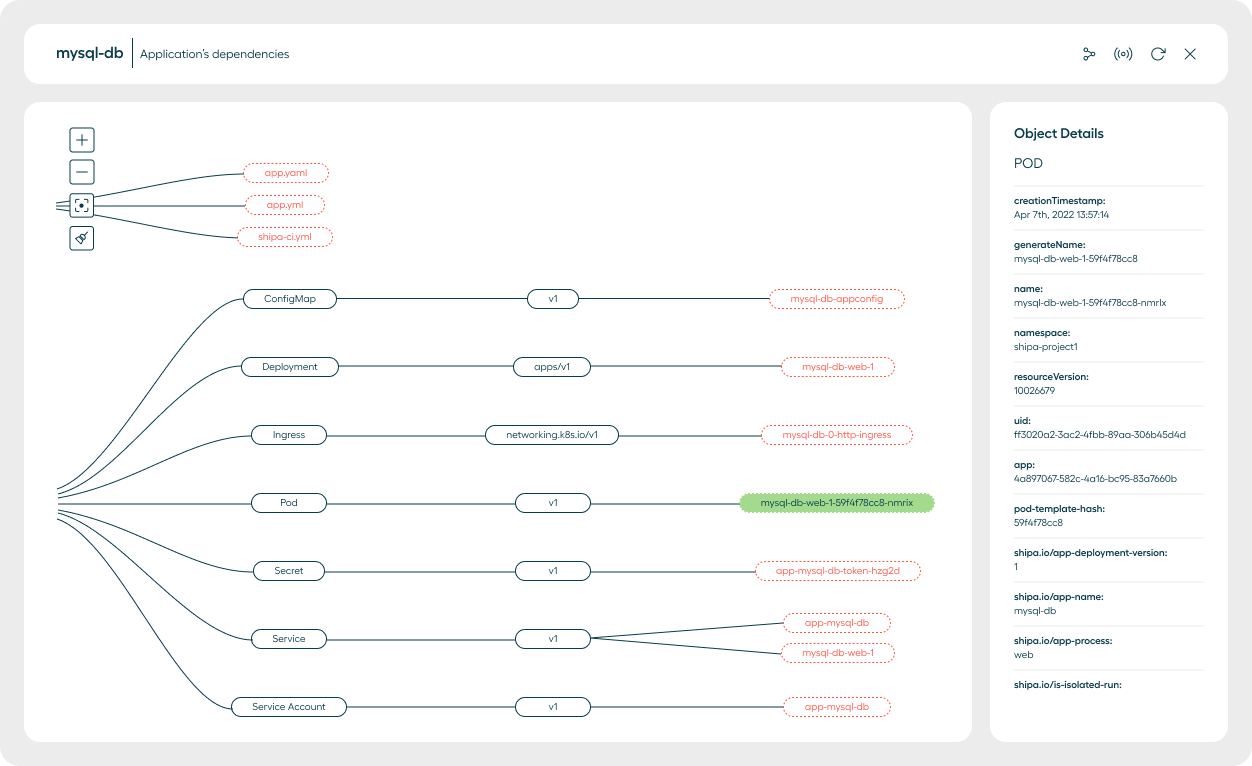Open the app-mysql-db-token-hzg2d secret
1252x766 pixels.
pyautogui.click(x=838, y=571)
